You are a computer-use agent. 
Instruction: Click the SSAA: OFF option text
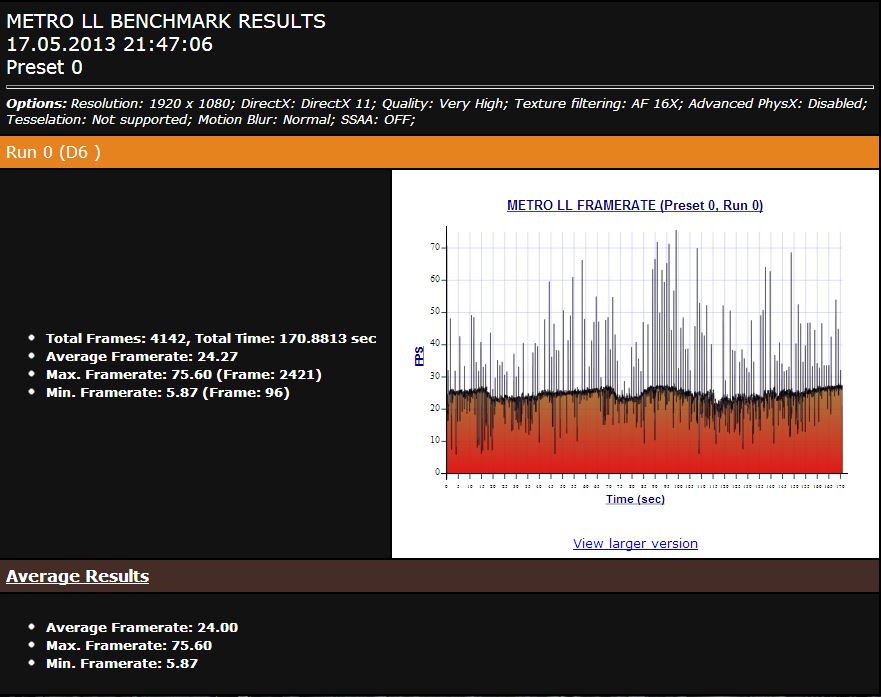click(376, 120)
